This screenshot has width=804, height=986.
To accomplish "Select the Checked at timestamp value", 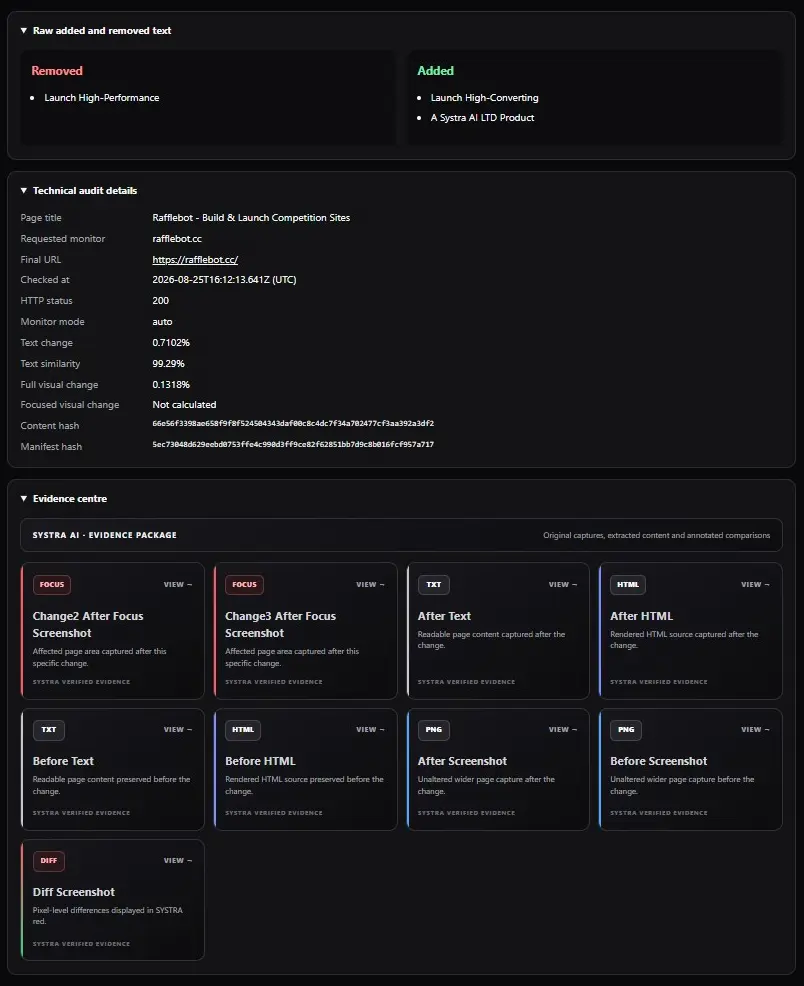I will tap(224, 280).
